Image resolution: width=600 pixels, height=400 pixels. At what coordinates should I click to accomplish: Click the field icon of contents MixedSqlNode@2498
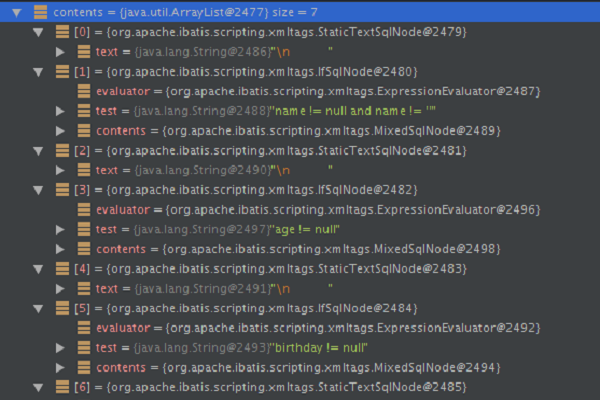[x=84, y=249]
